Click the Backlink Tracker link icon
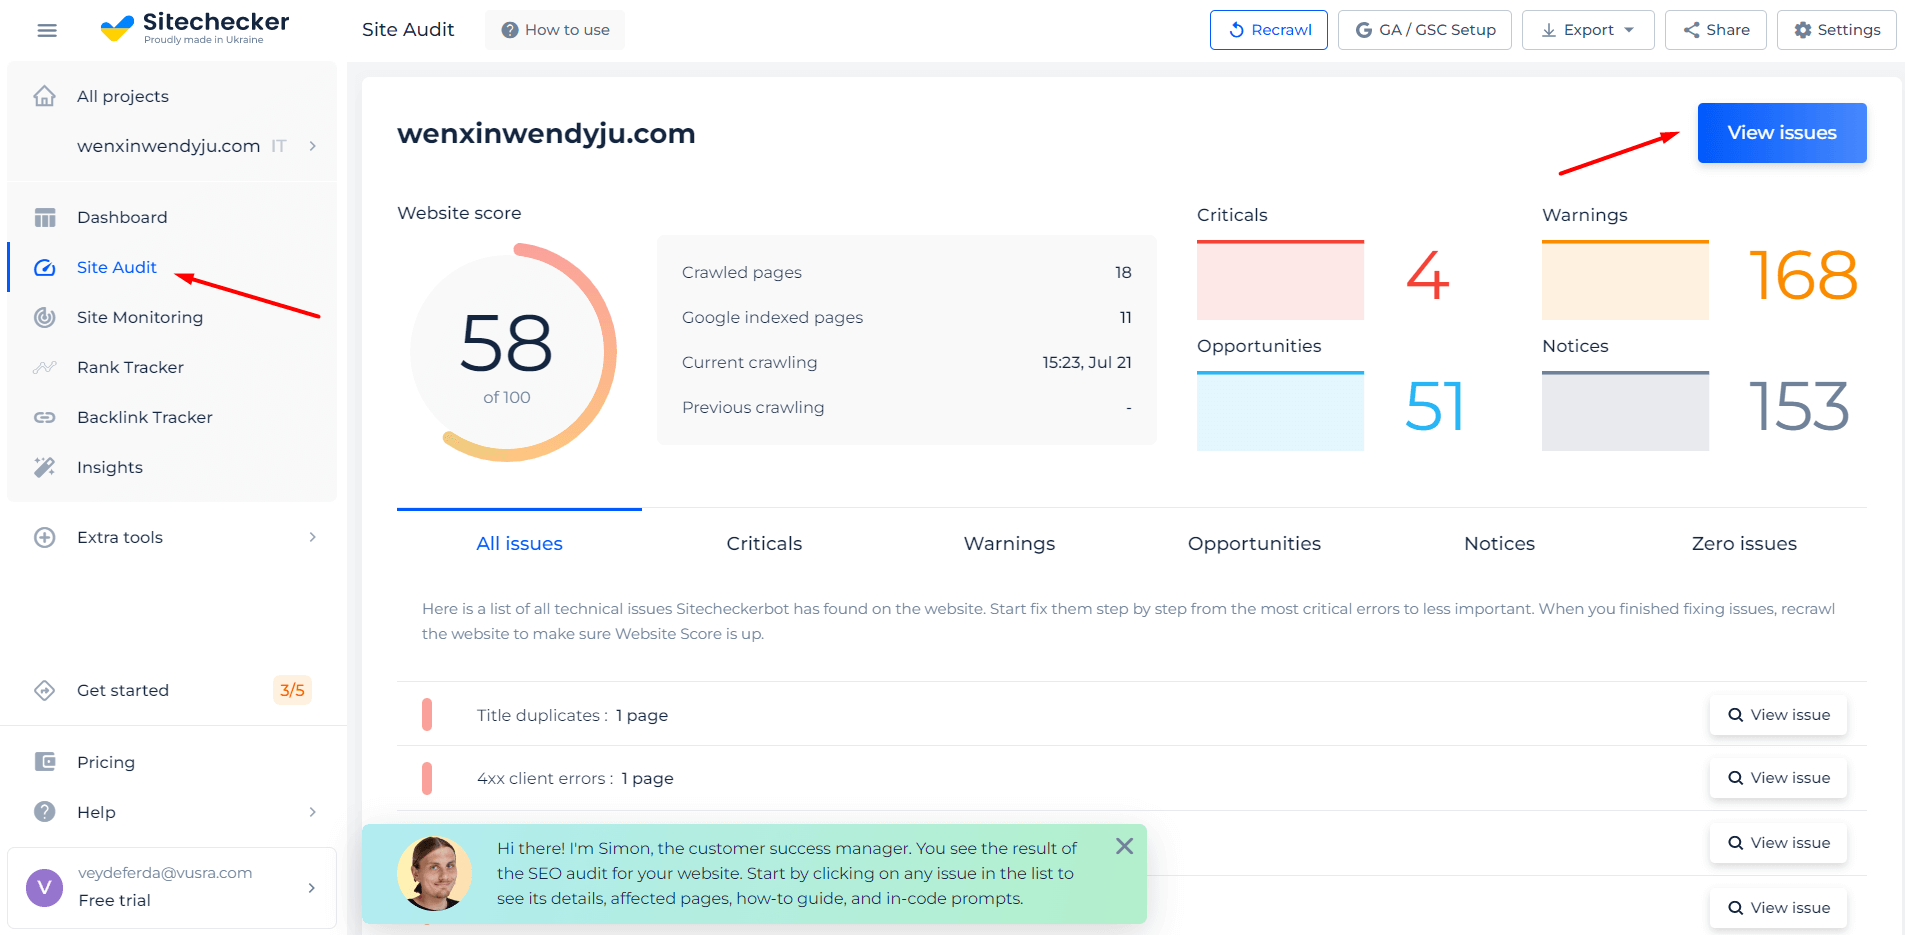Viewport: 1905px width, 935px height. 45,417
